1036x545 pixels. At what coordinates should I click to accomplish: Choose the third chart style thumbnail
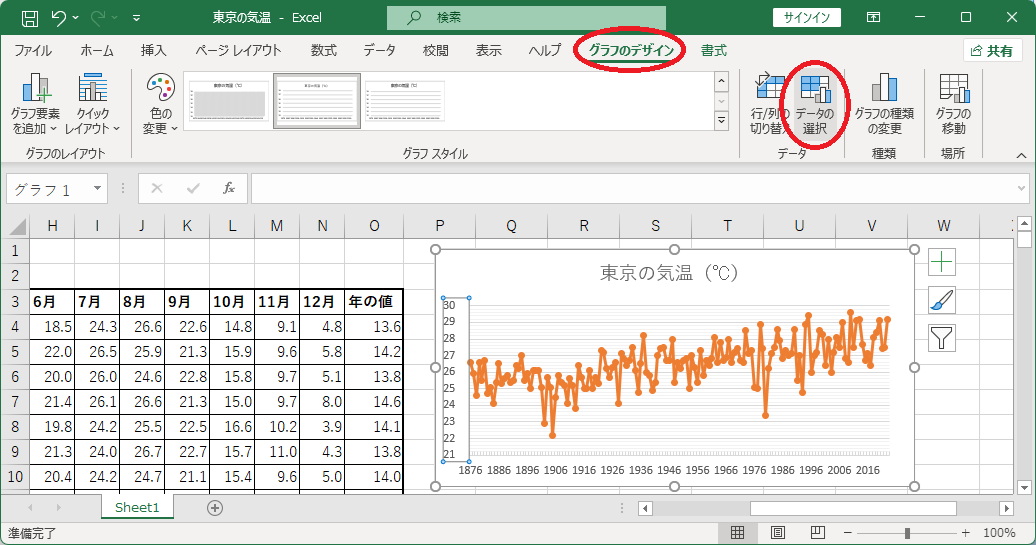pos(404,101)
